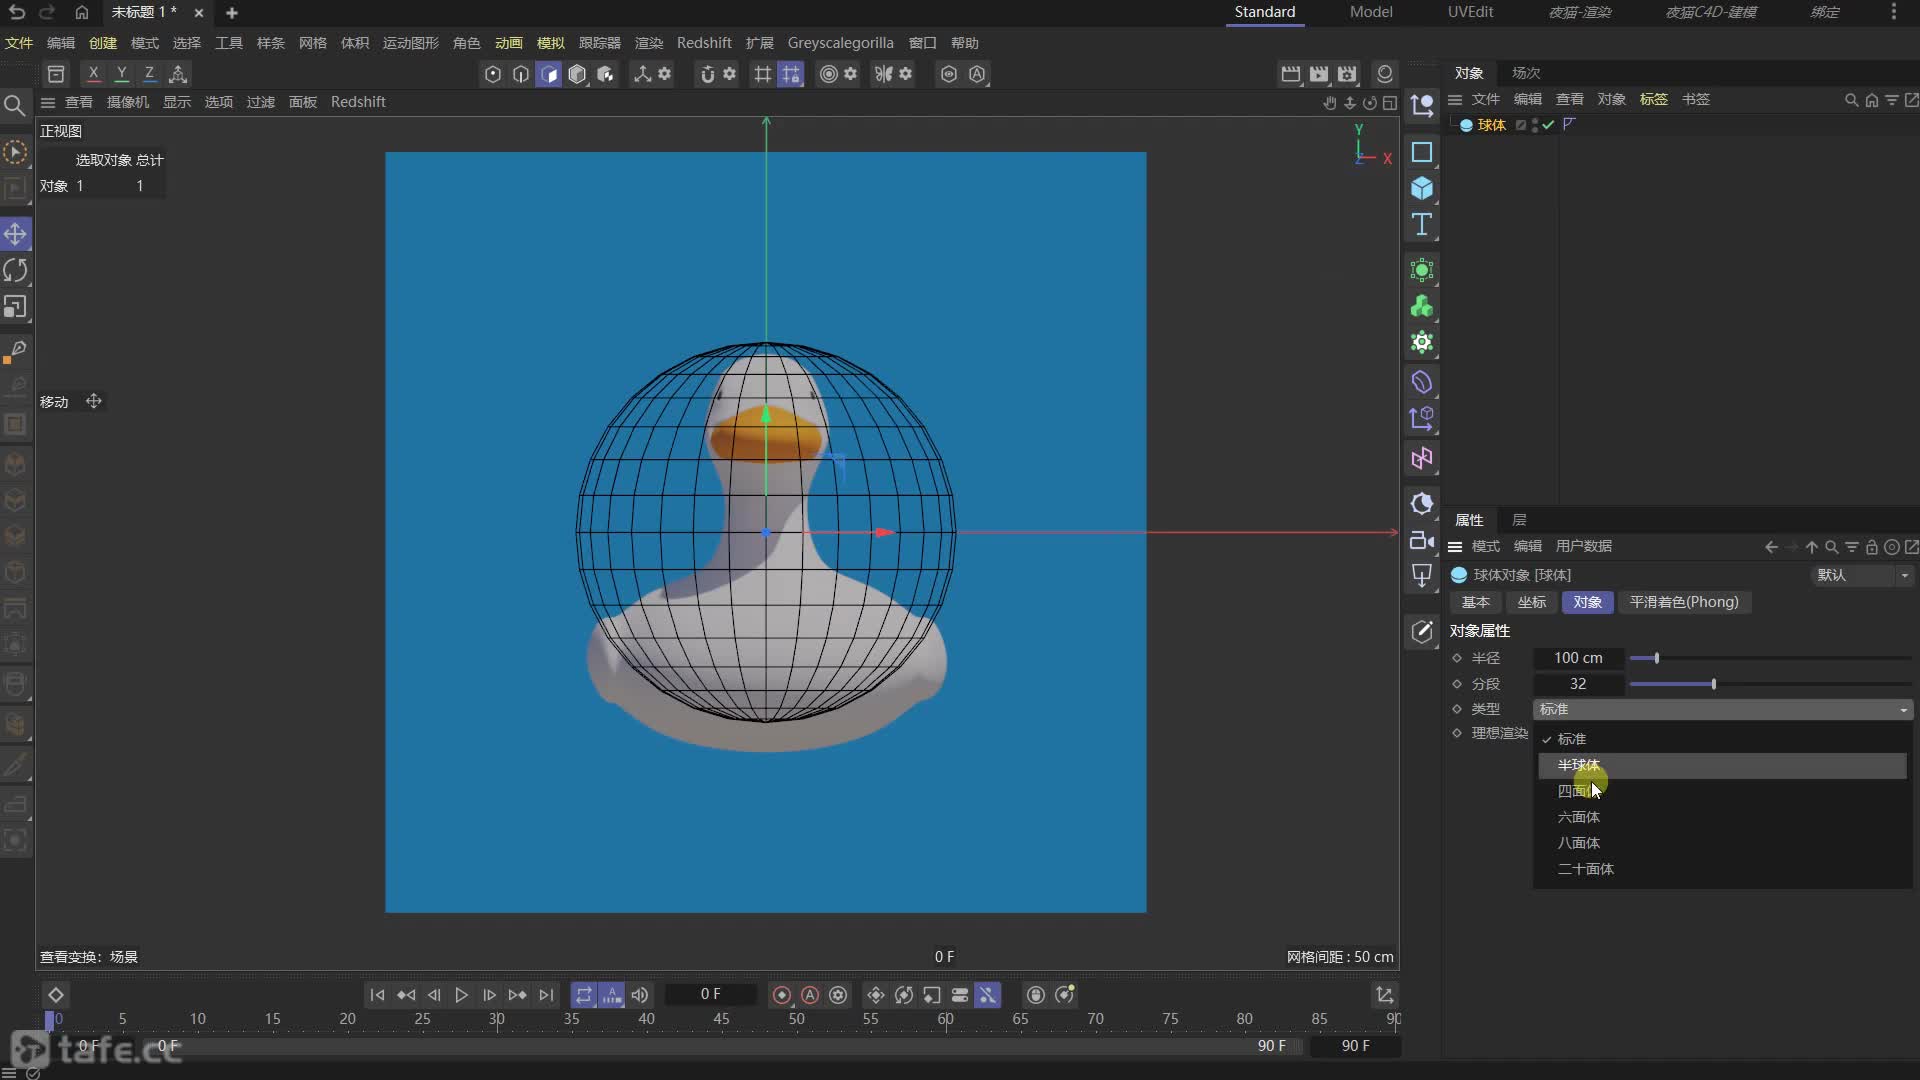
Task: Open the 坐标 attribute tab
Action: (x=1531, y=602)
